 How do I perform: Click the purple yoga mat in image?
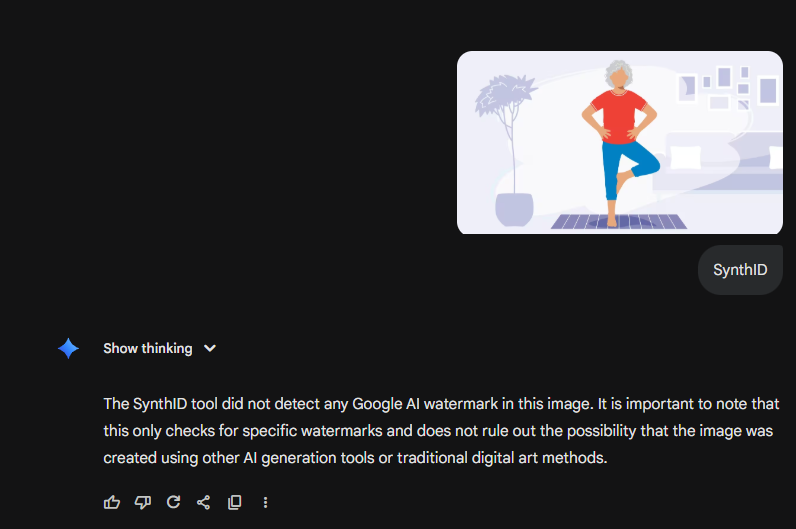click(620, 222)
